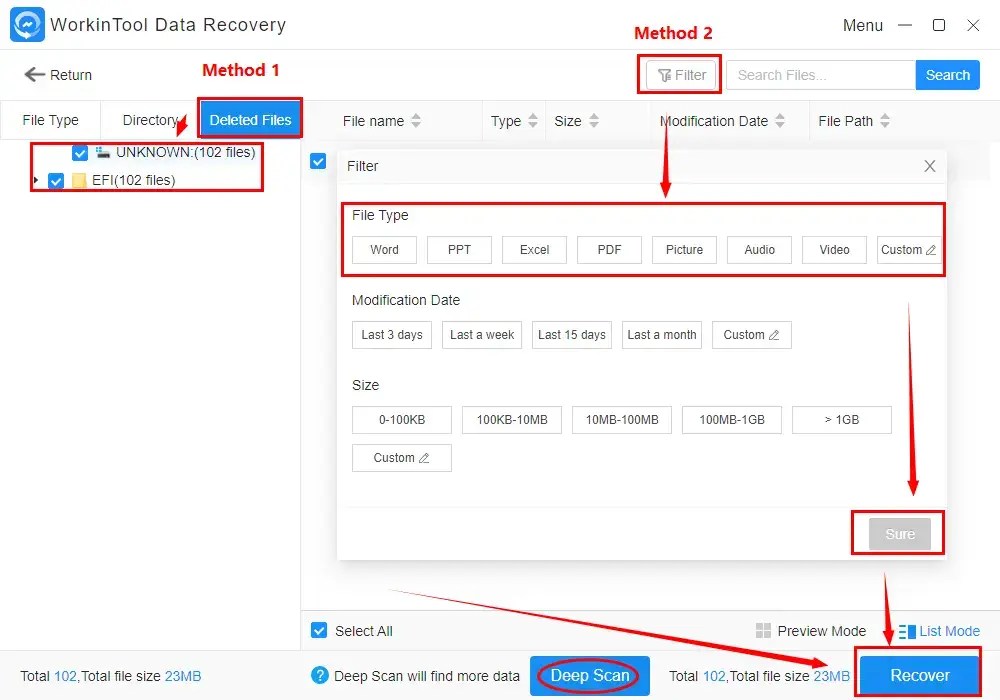Screen dimensions: 1000x700
Task: Uncheck the UNKNOWN drive checkbox
Action: tap(80, 153)
